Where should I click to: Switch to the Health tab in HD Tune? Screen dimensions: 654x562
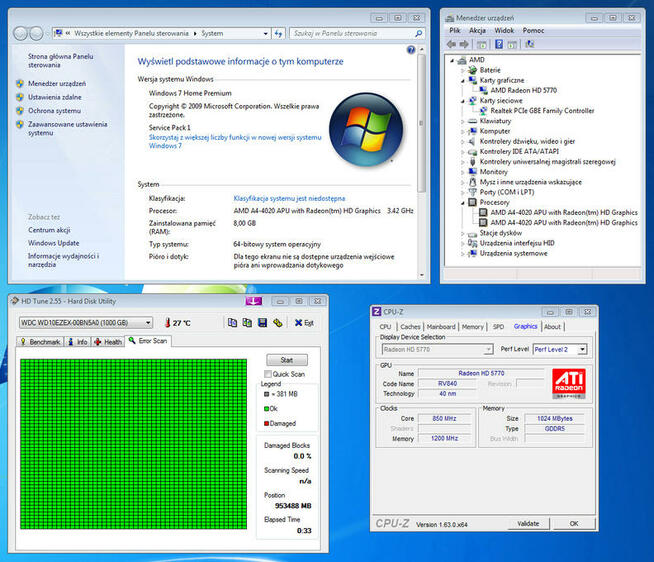(x=108, y=342)
